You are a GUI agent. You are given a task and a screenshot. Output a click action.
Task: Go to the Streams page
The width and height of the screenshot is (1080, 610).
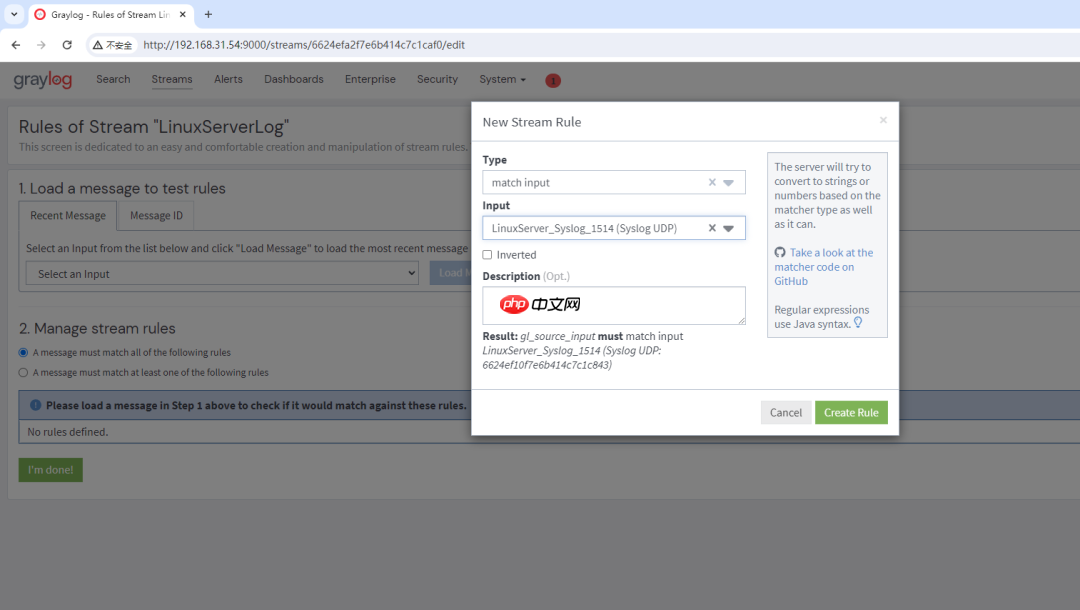[x=172, y=79]
